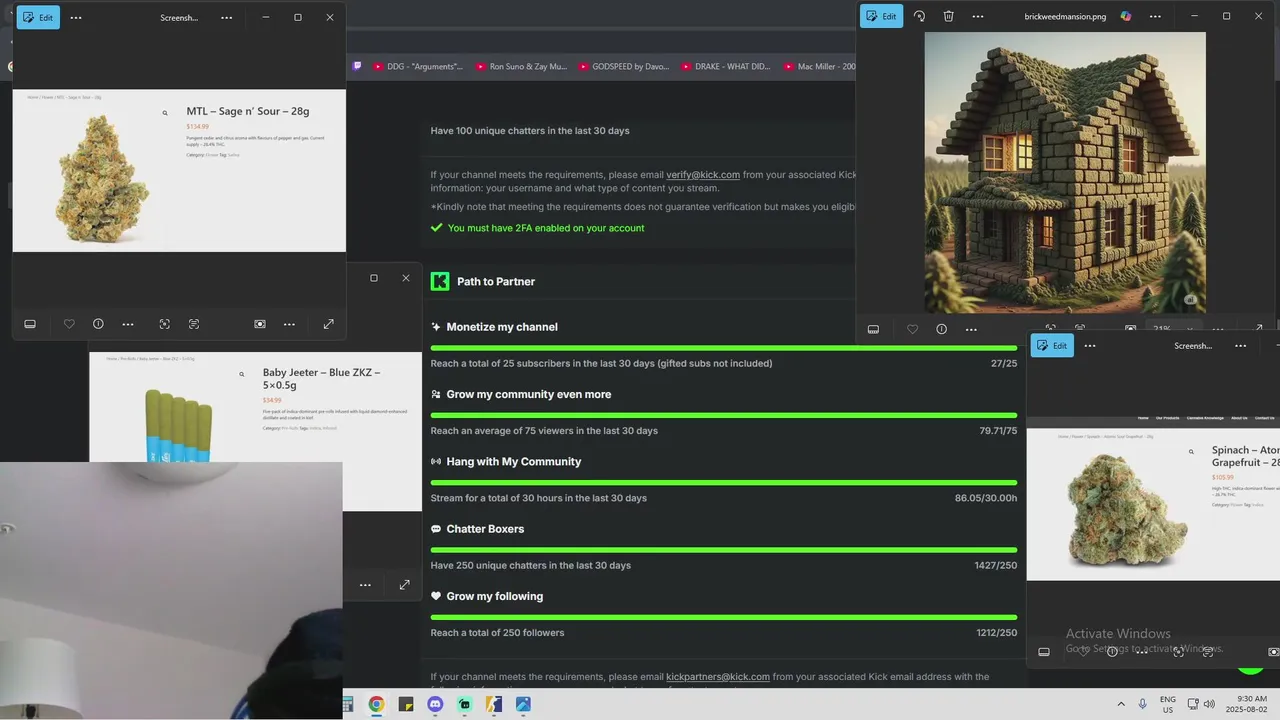
Task: Open more menu beside slideshow icon in MTL window
Action: pos(289,324)
